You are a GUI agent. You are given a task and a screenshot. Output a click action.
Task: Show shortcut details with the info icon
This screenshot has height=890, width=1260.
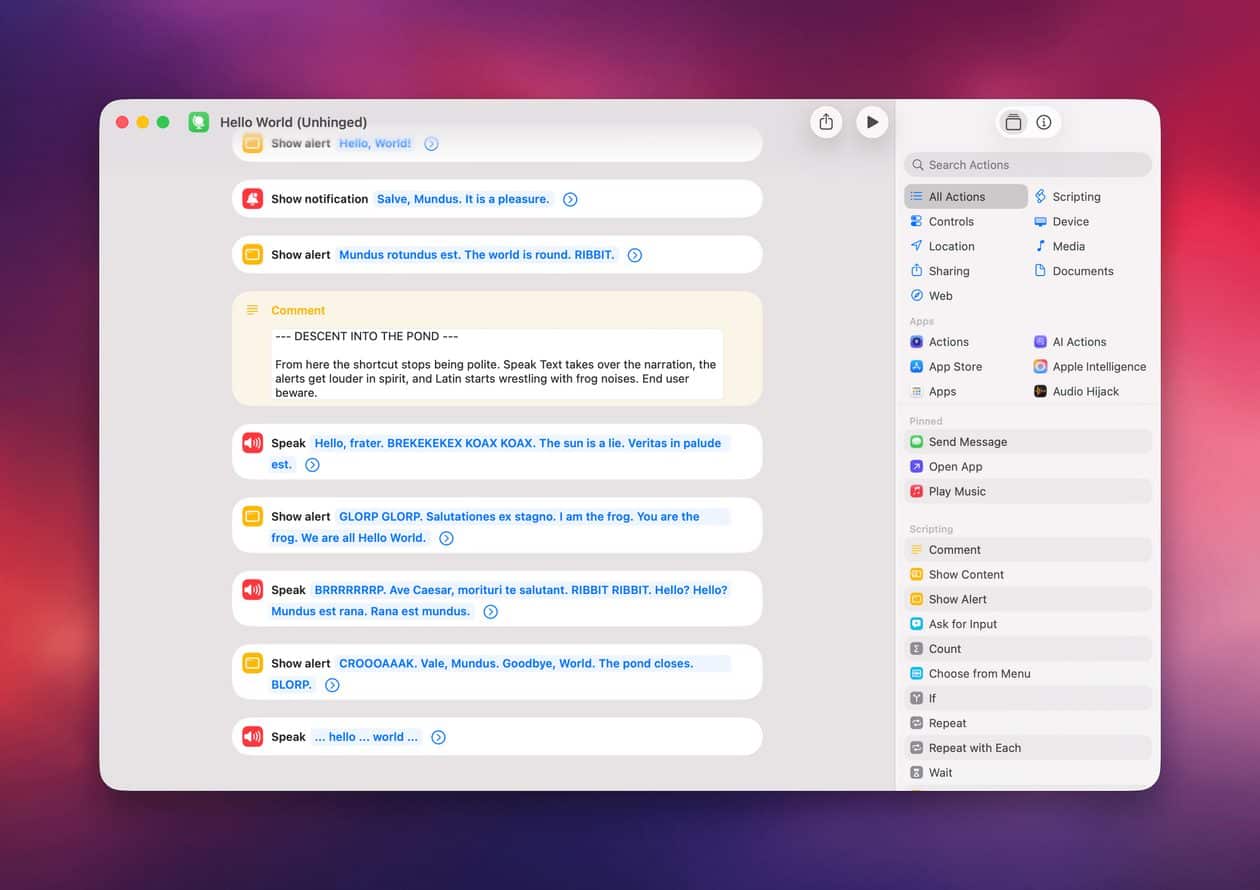click(1044, 122)
